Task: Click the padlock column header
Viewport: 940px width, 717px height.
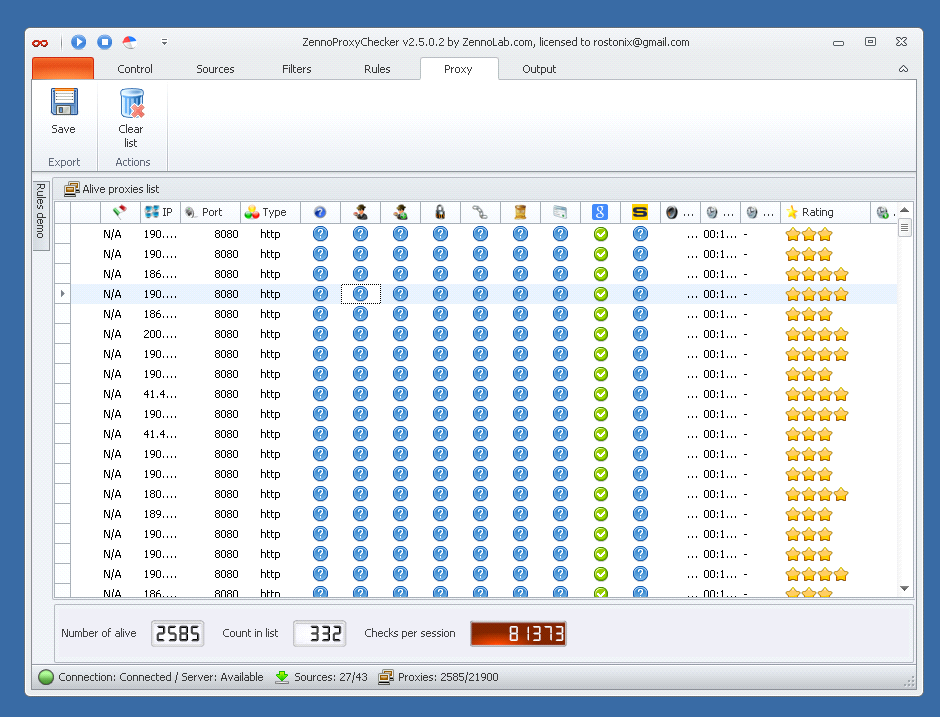Action: (440, 212)
